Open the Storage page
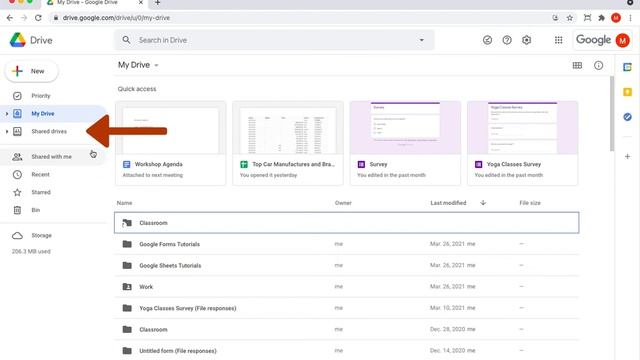Screen dimensions: 640x360 point(41,236)
